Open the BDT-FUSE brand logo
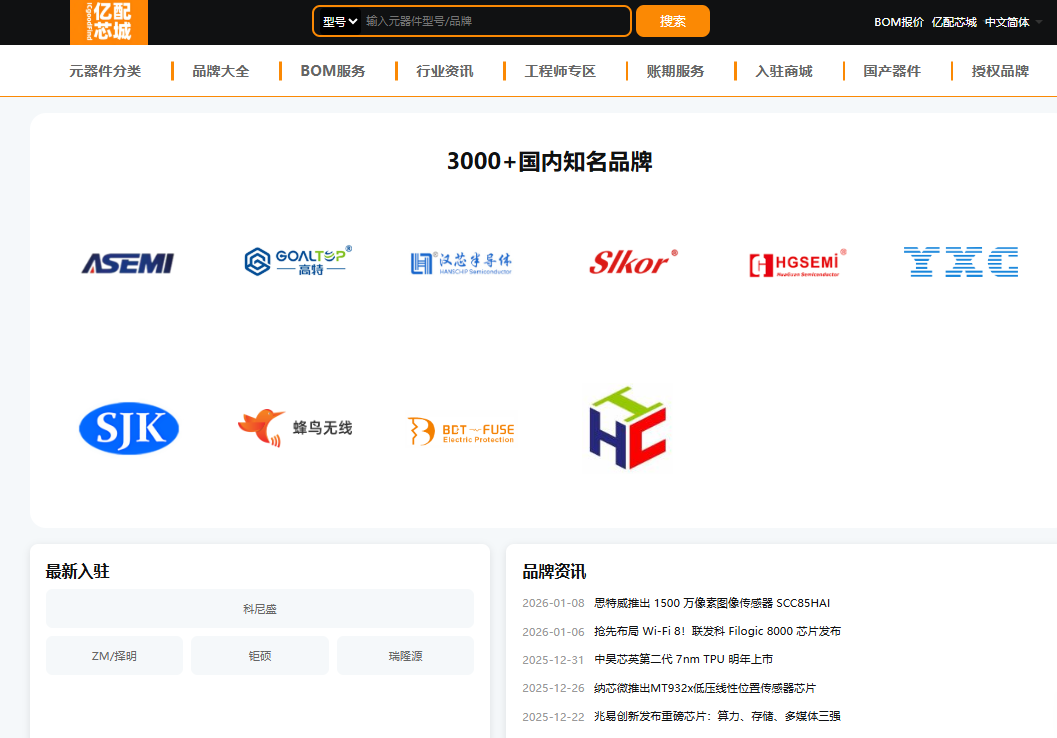Image resolution: width=1057 pixels, height=738 pixels. coord(461,431)
